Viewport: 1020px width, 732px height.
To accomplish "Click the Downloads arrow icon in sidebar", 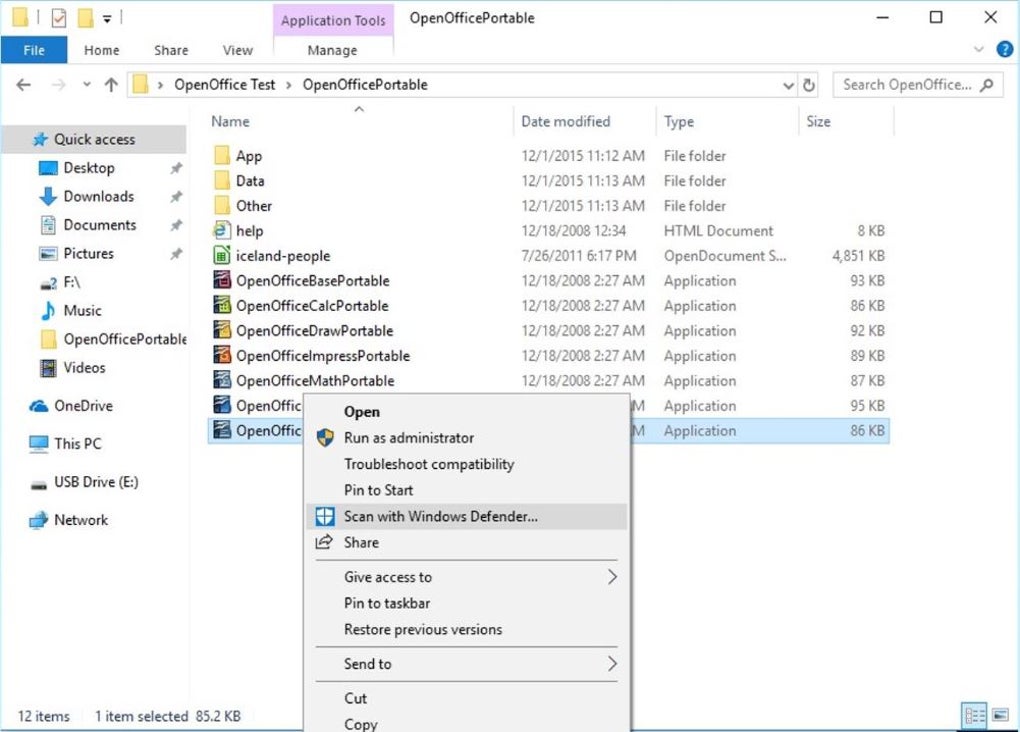I will pos(48,197).
